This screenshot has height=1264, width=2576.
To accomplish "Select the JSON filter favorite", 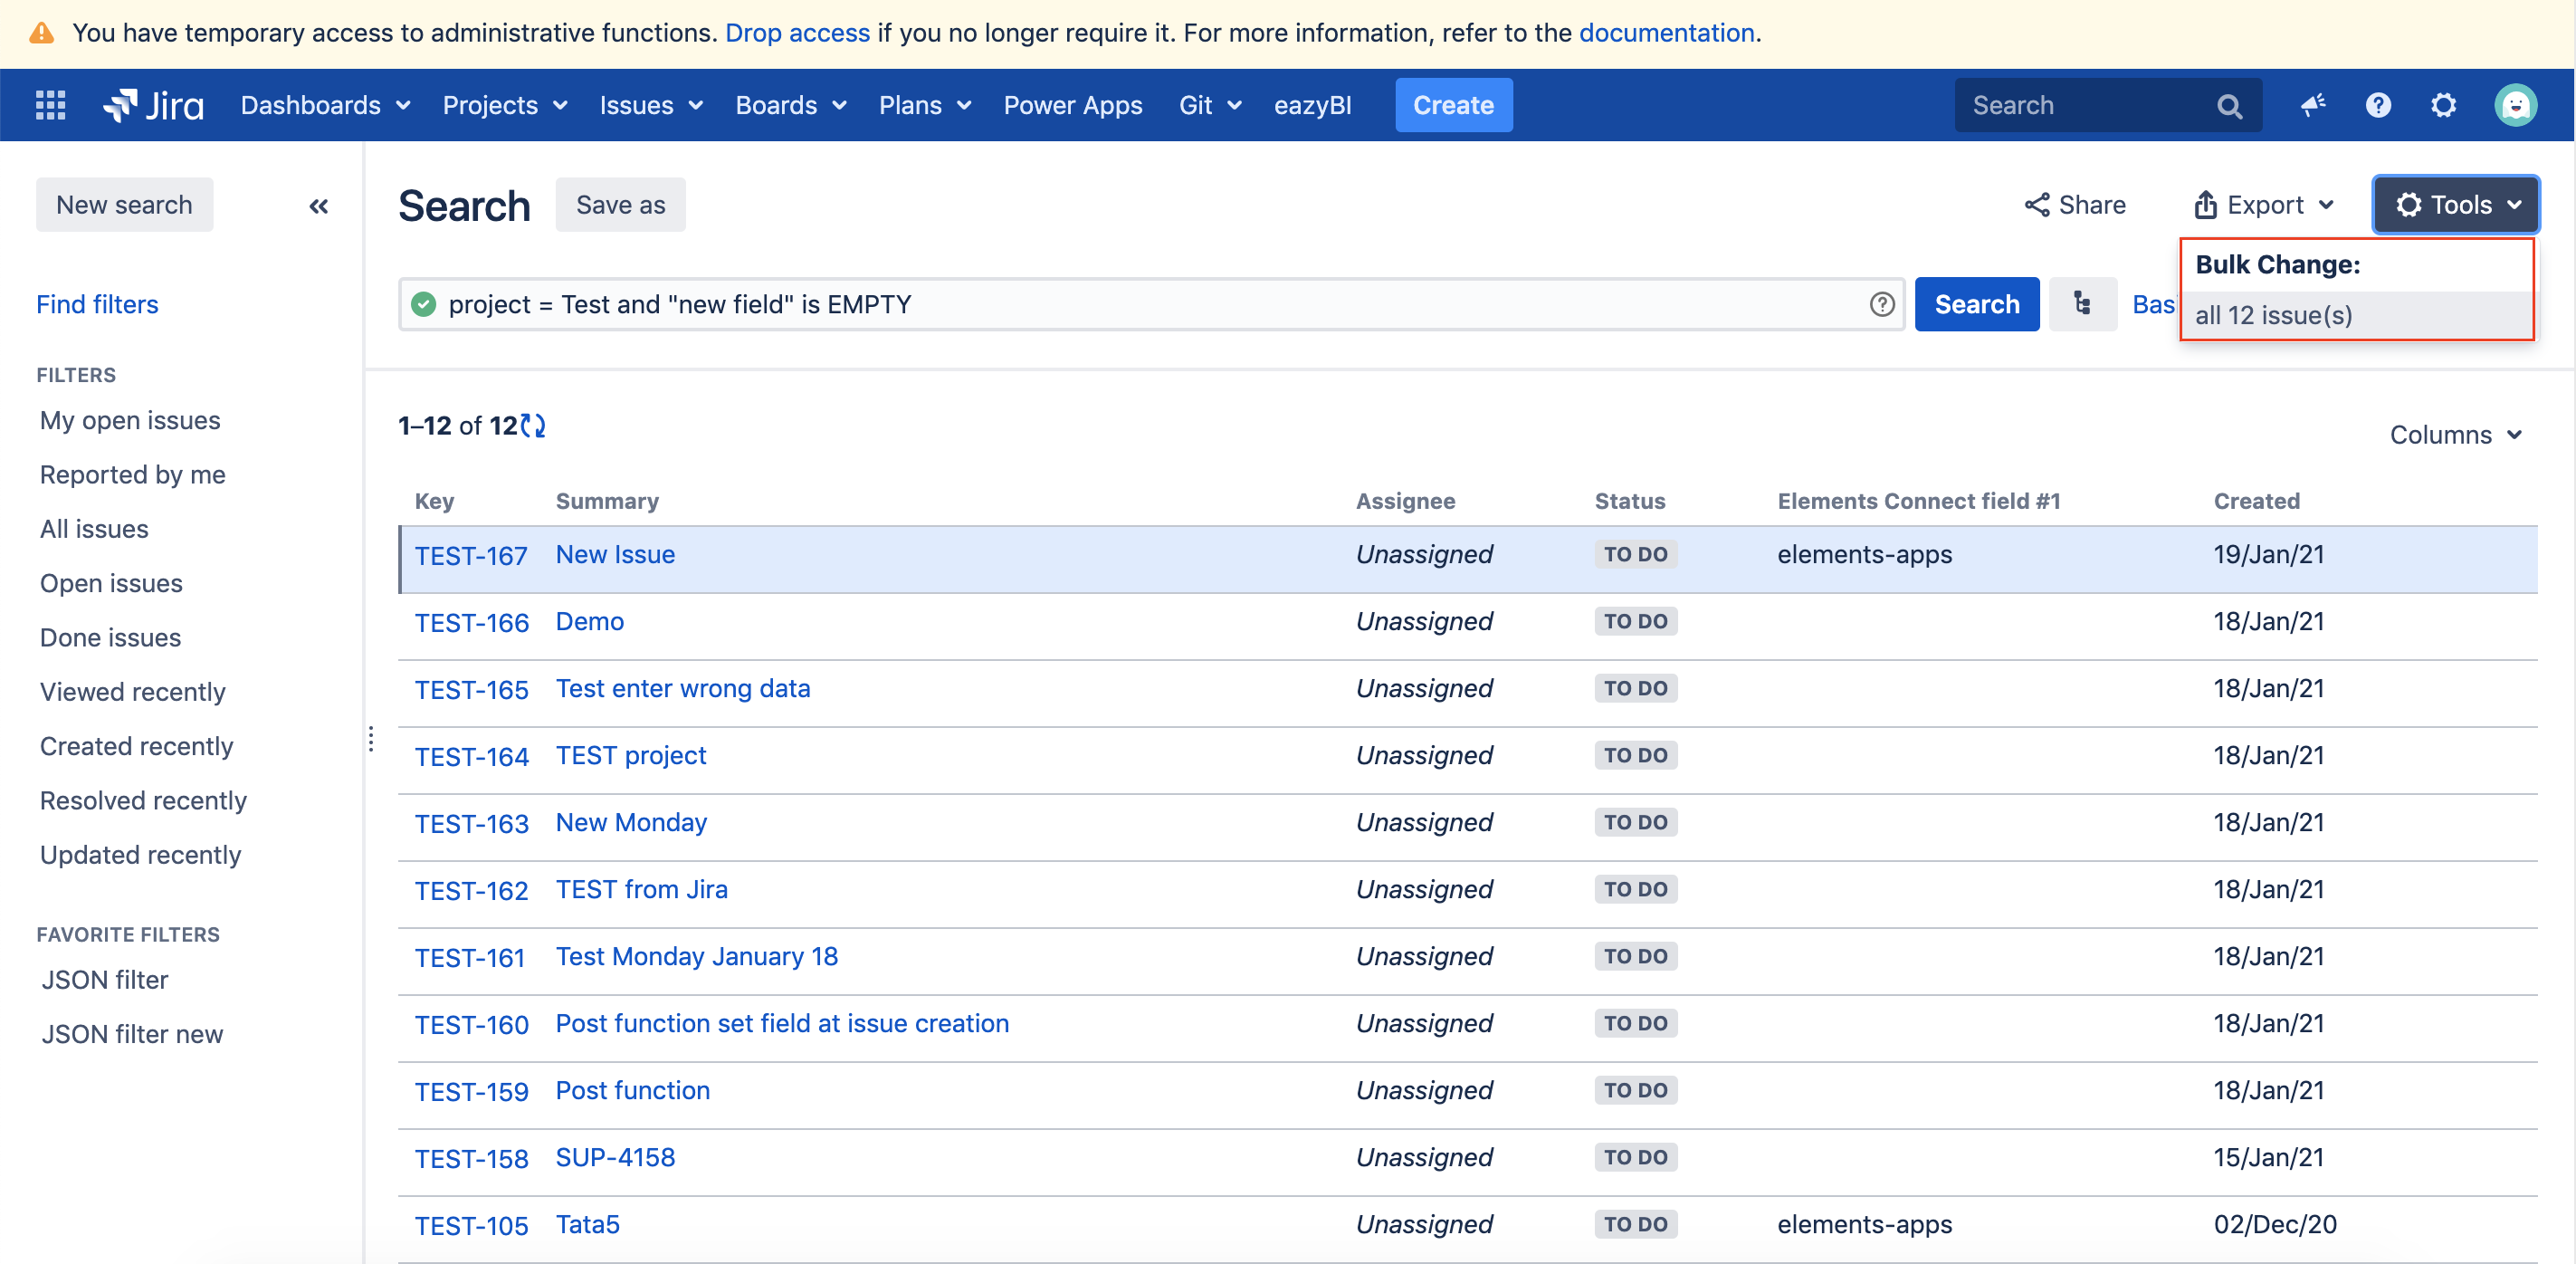I will click(104, 980).
